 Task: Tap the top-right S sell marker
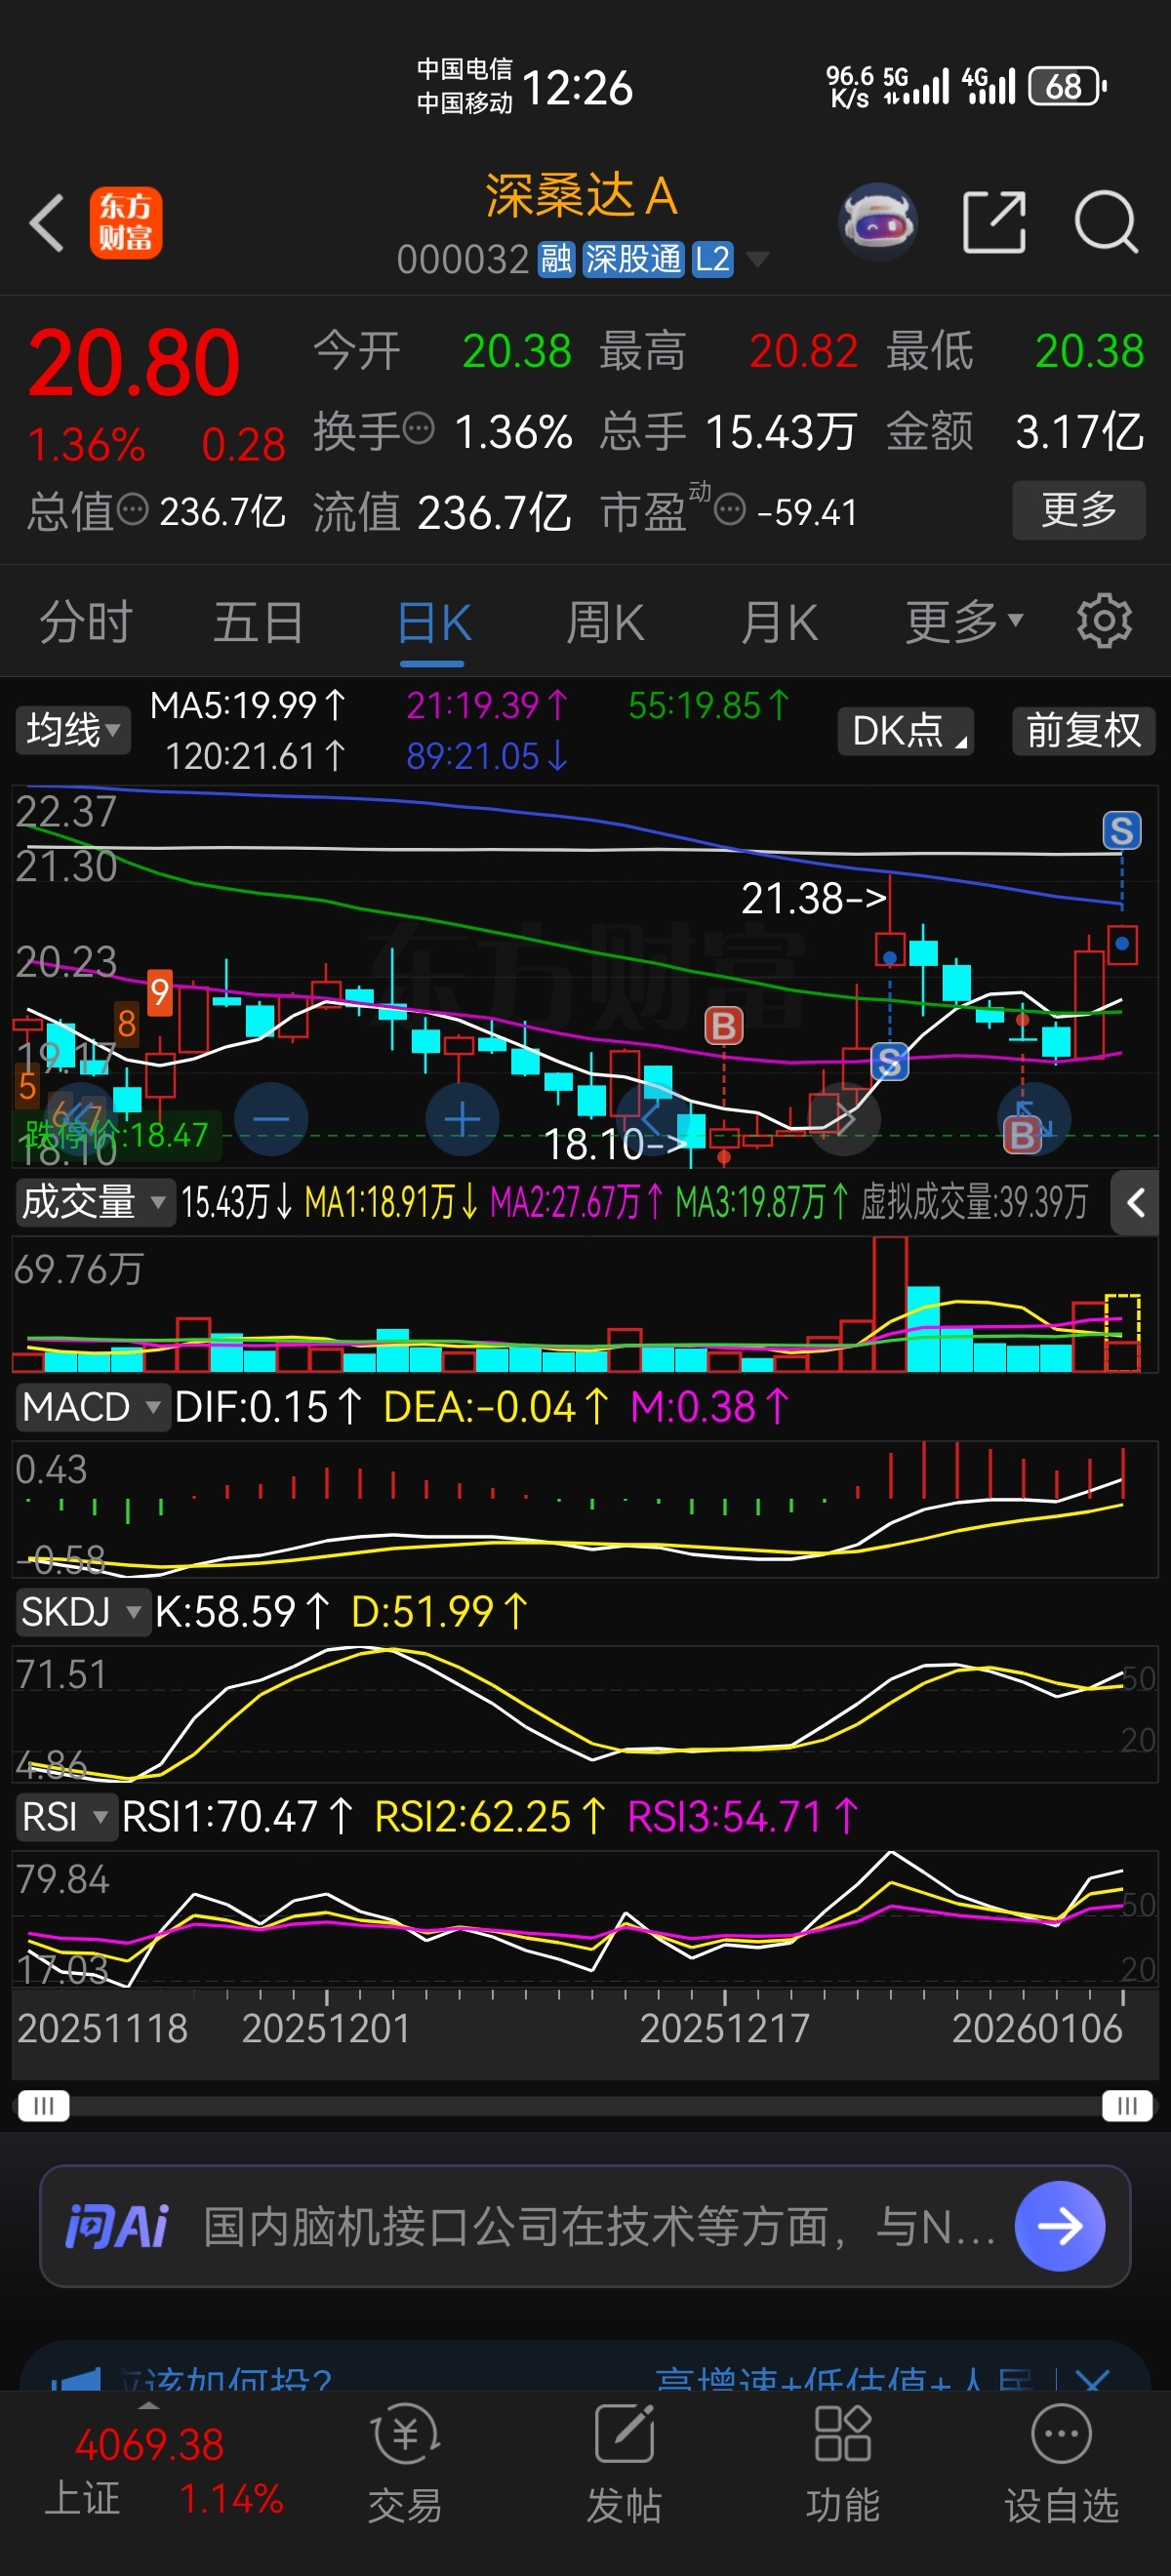click(x=1122, y=830)
